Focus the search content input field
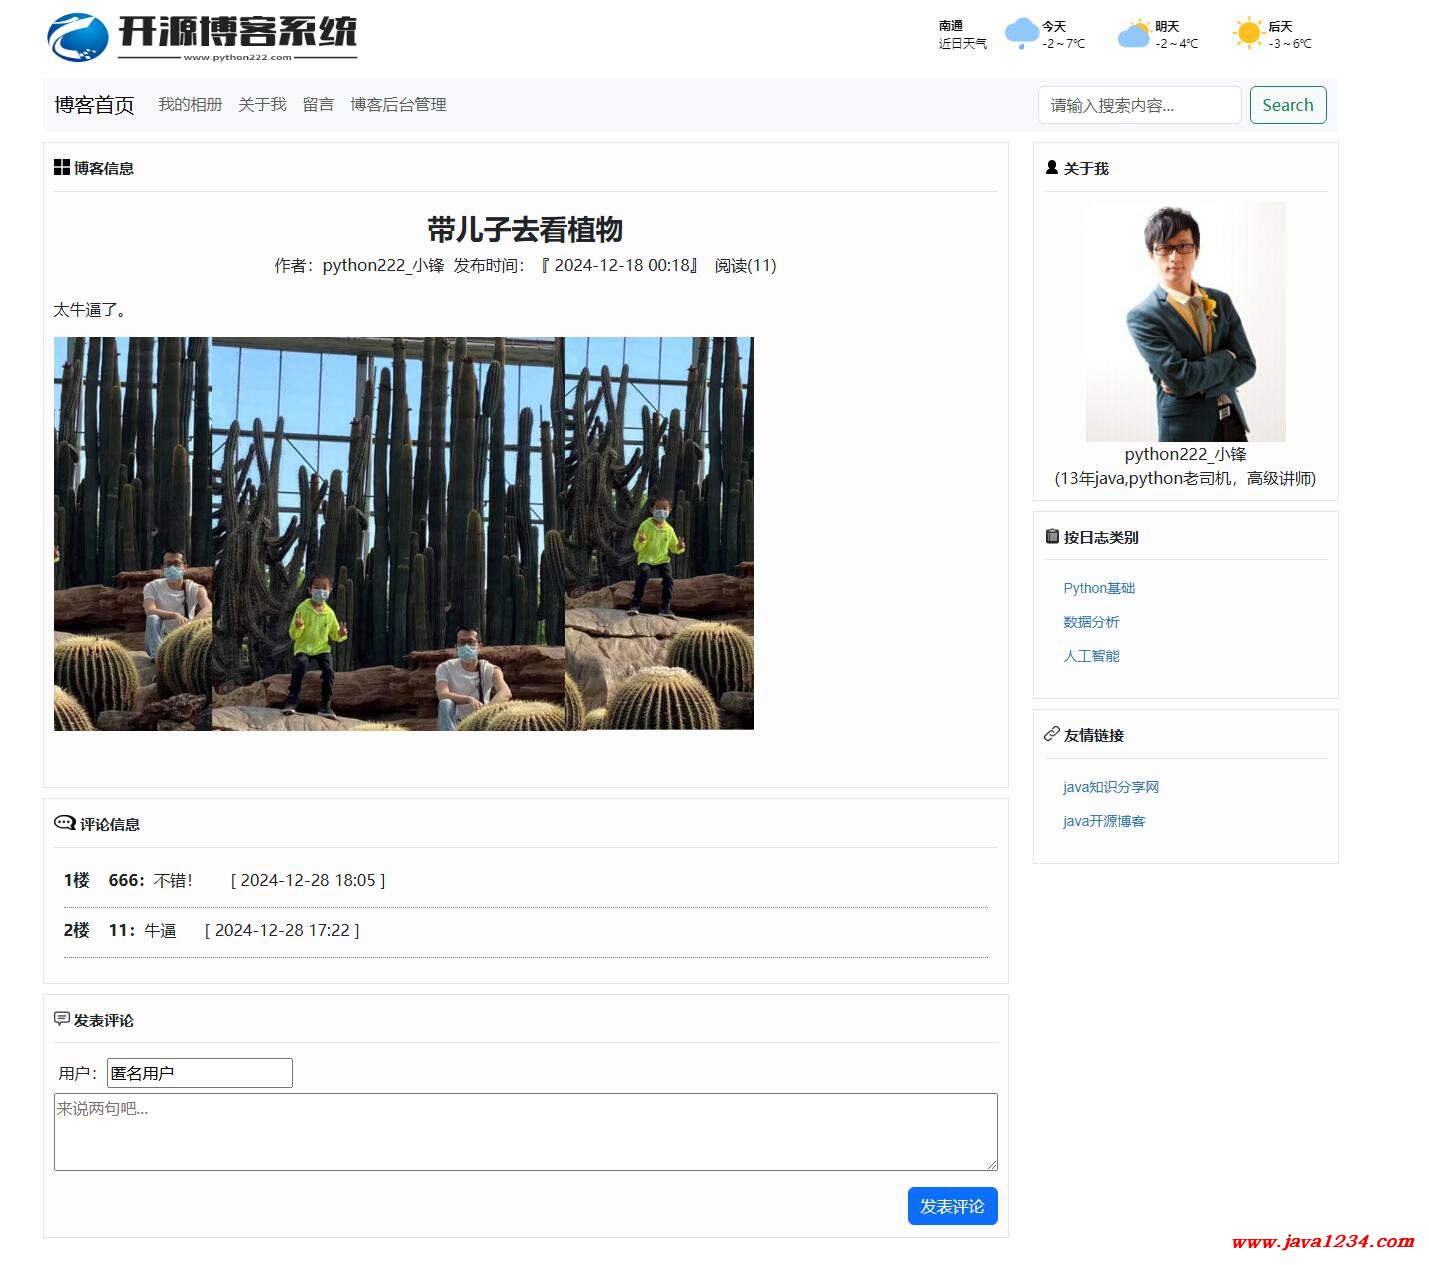The height and width of the screenshot is (1265, 1429). tap(1140, 105)
